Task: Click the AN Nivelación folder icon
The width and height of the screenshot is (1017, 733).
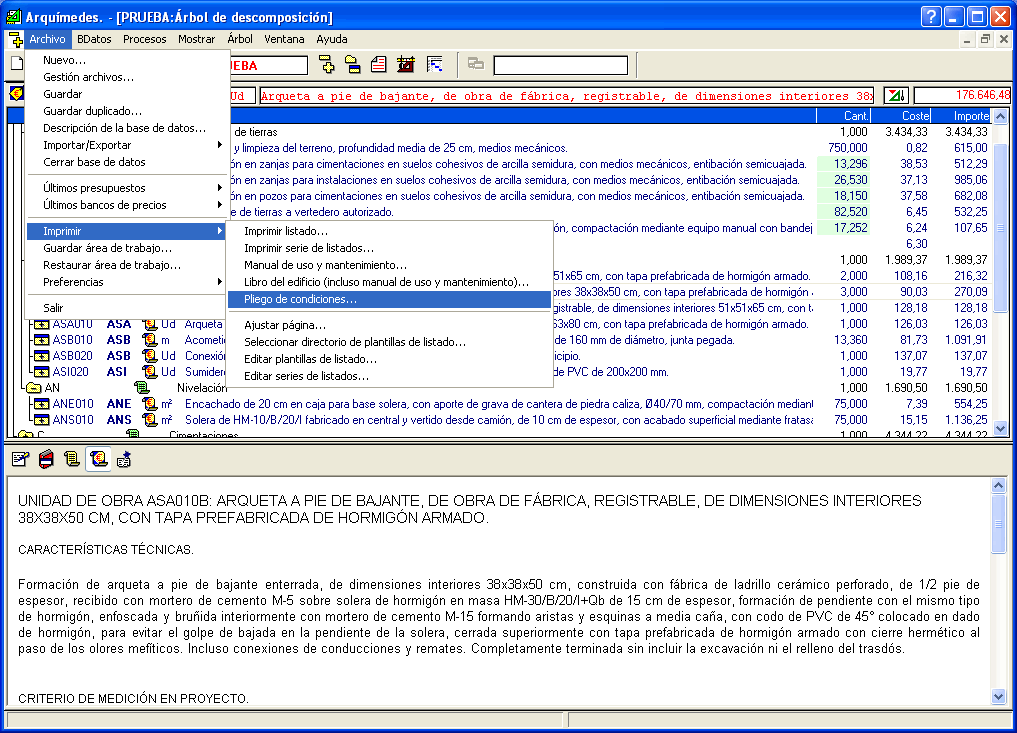Action: (x=32, y=388)
